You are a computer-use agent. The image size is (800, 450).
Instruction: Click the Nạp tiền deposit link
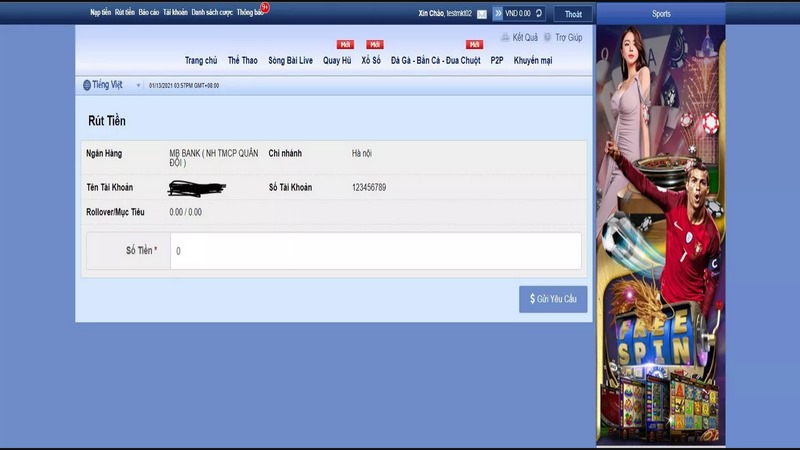100,13
